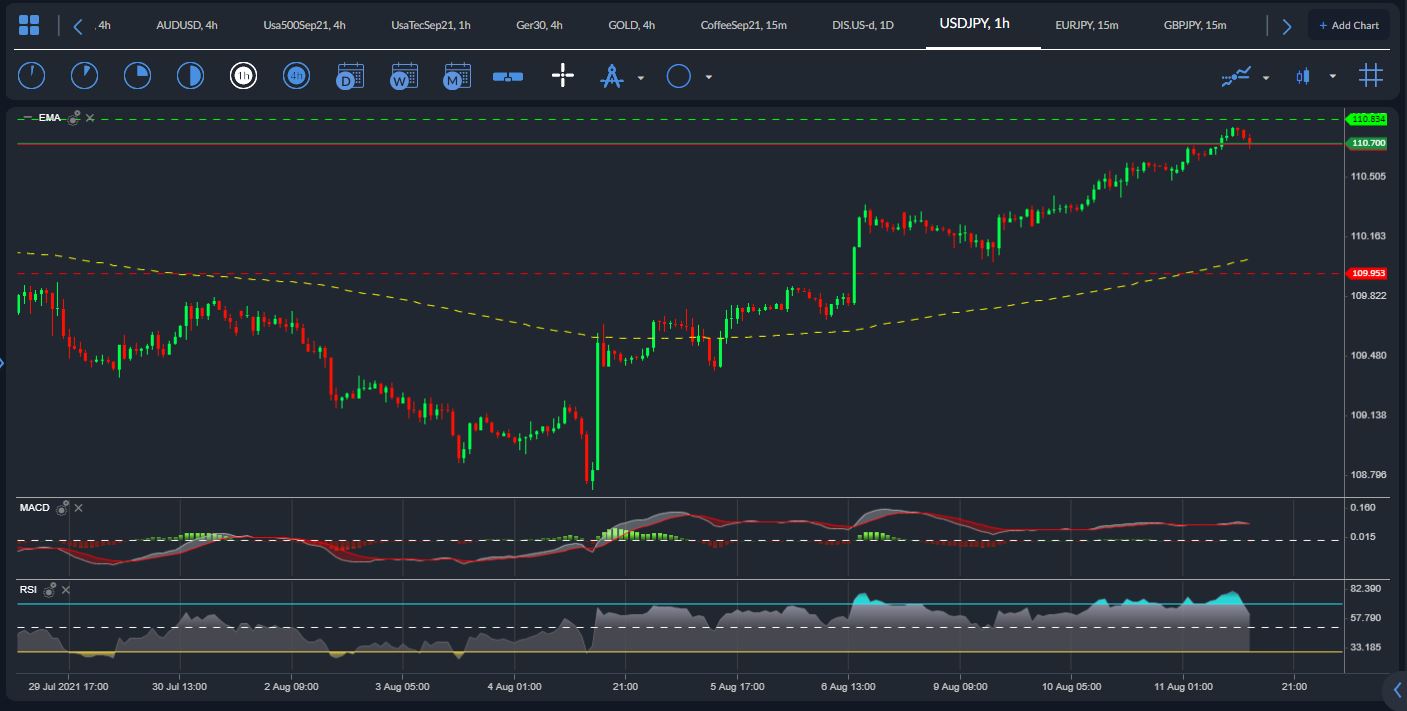Remove the EMA indicator

pos(90,118)
